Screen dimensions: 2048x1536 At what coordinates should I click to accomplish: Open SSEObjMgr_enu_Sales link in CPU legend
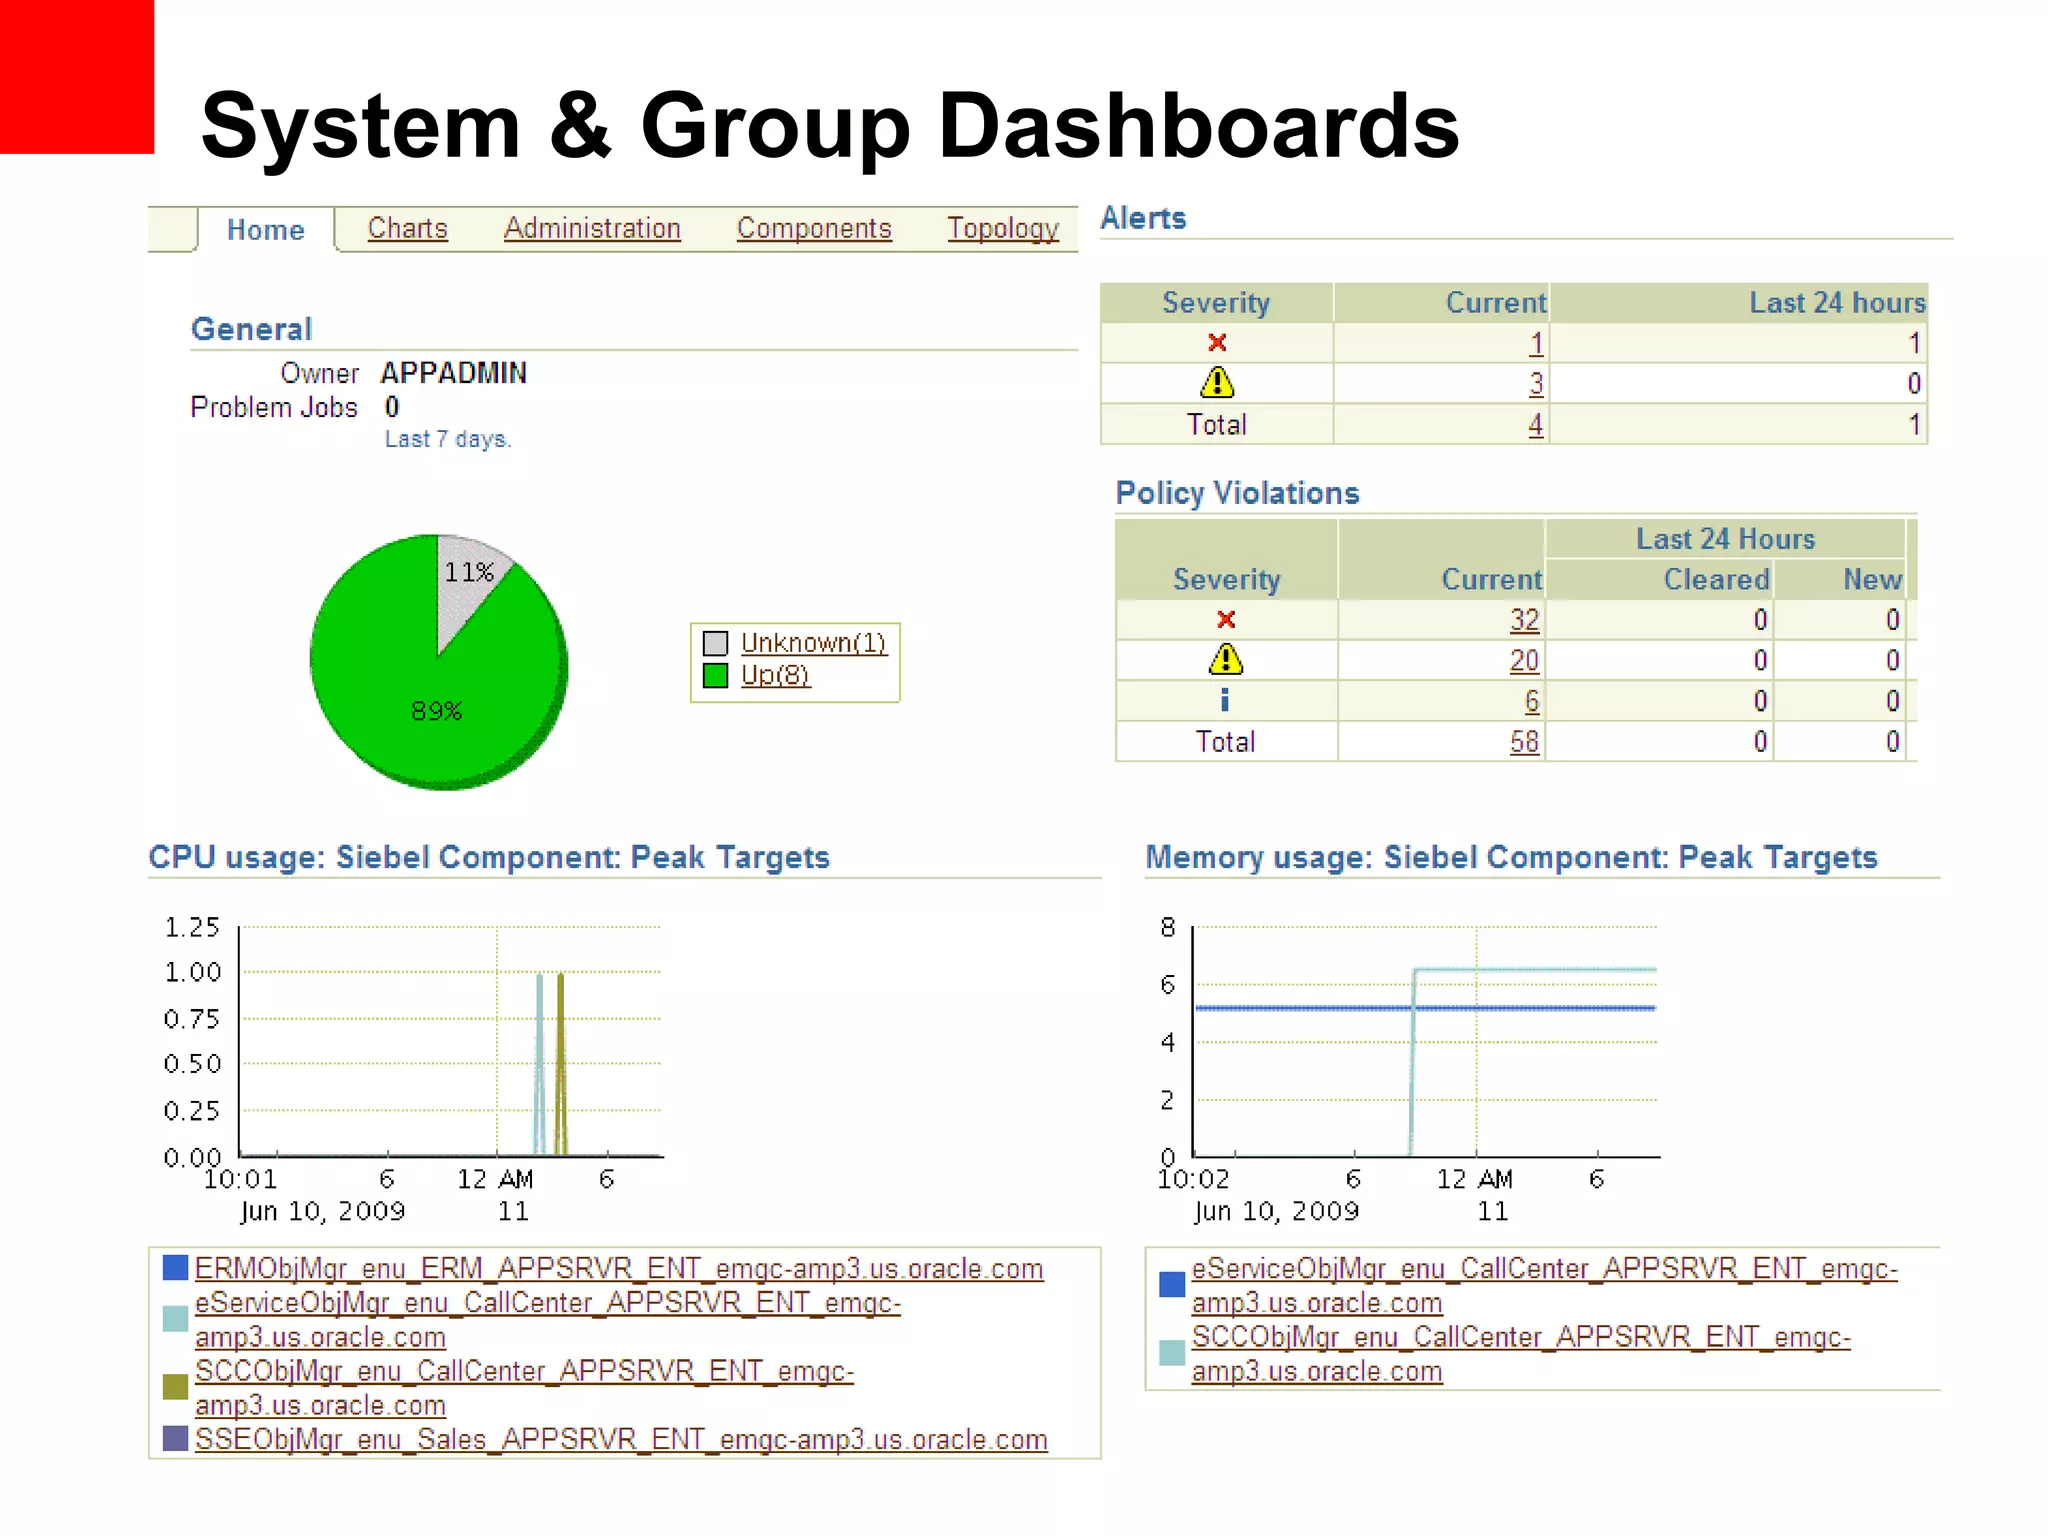pos(621,1439)
